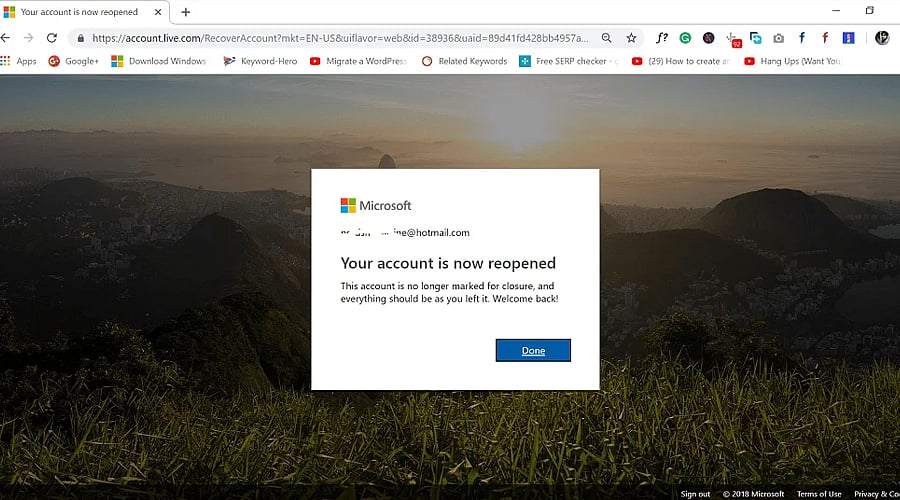Screen dimensions: 900x500
Task: Click the 'Your account is now reopened' heading
Action: tap(448, 263)
